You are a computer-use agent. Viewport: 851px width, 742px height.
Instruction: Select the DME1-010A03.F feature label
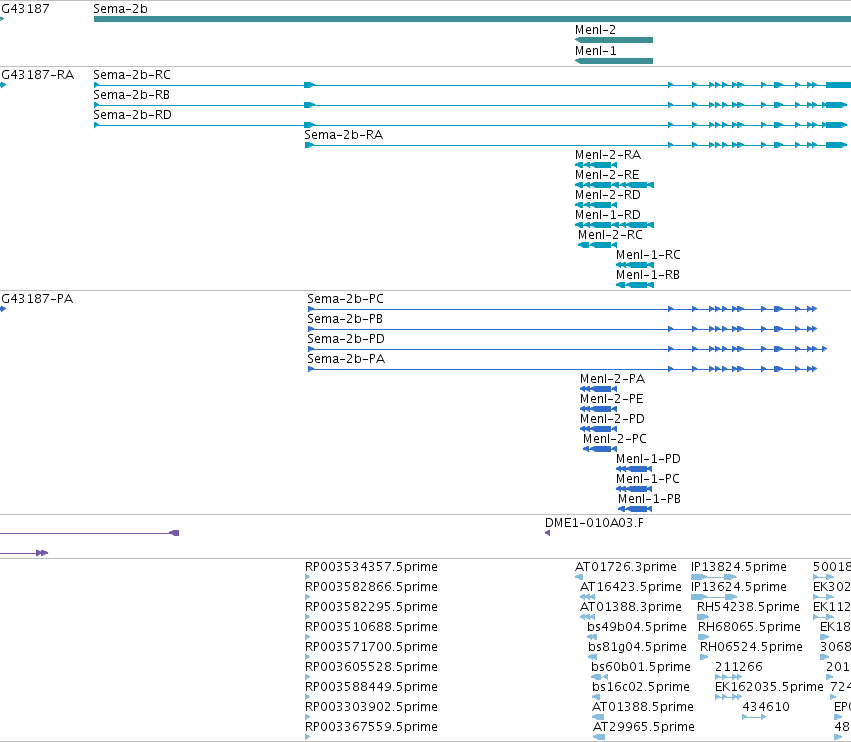(594, 523)
